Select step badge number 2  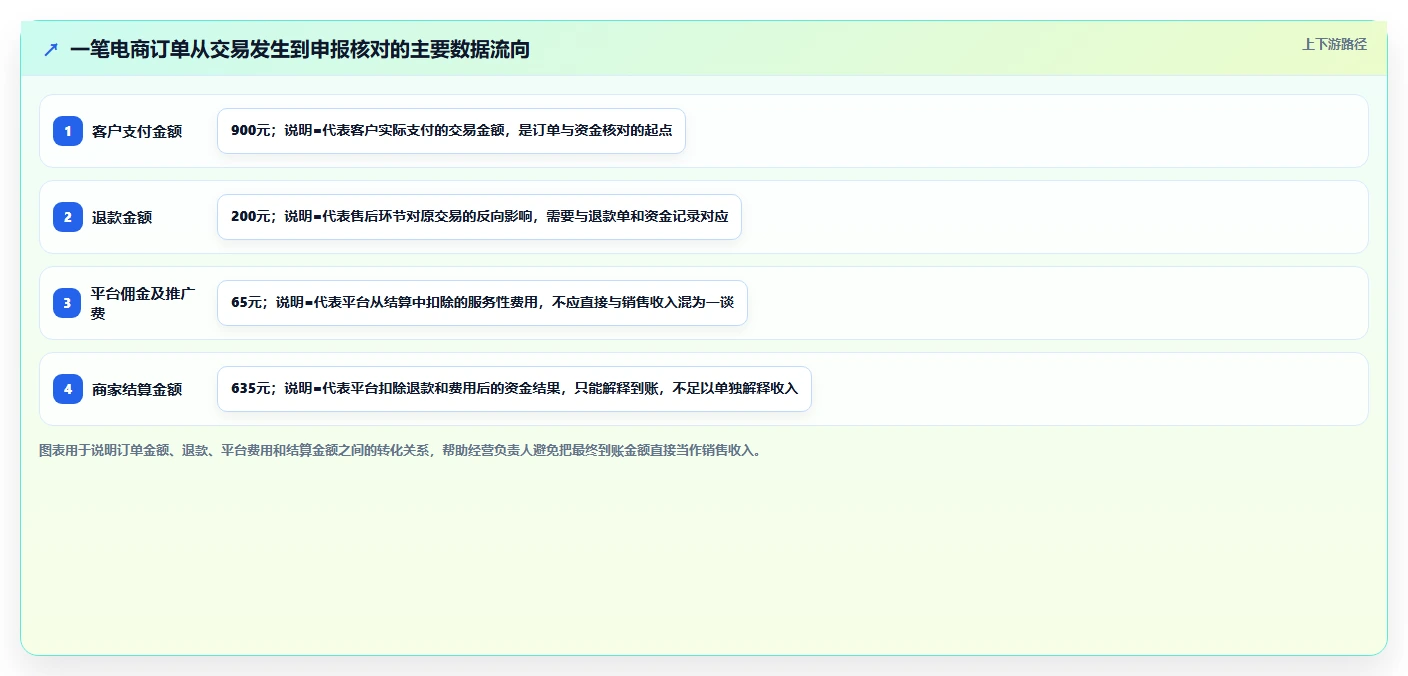coord(68,217)
